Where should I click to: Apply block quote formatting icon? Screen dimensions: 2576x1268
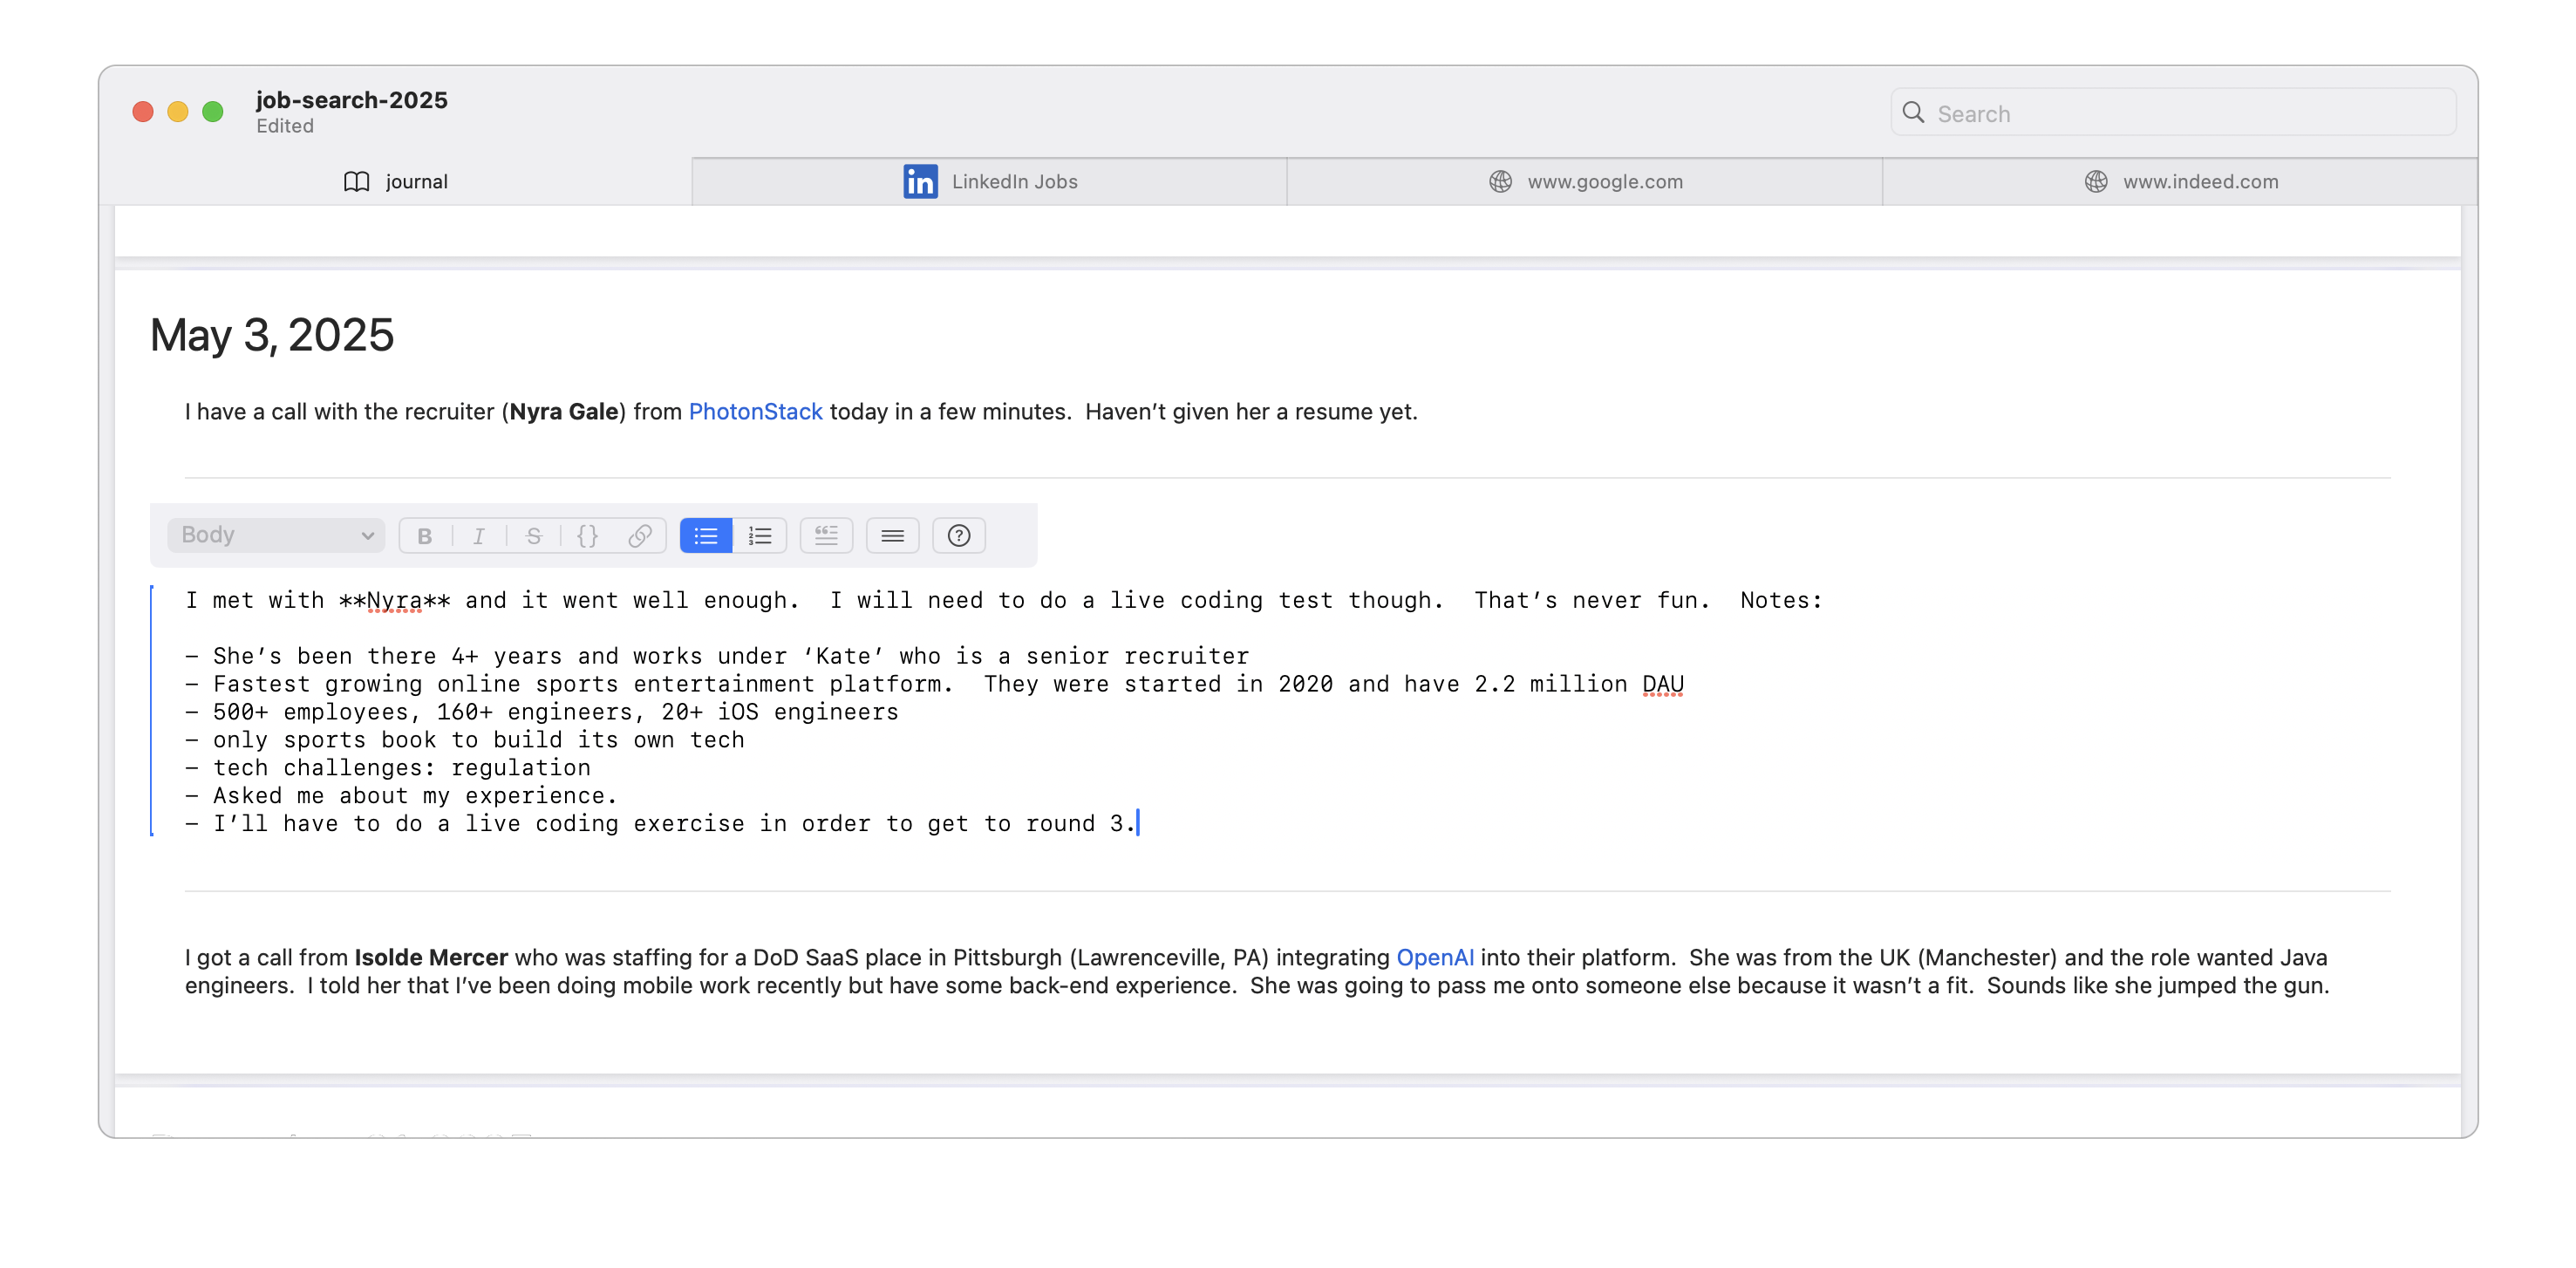(826, 536)
